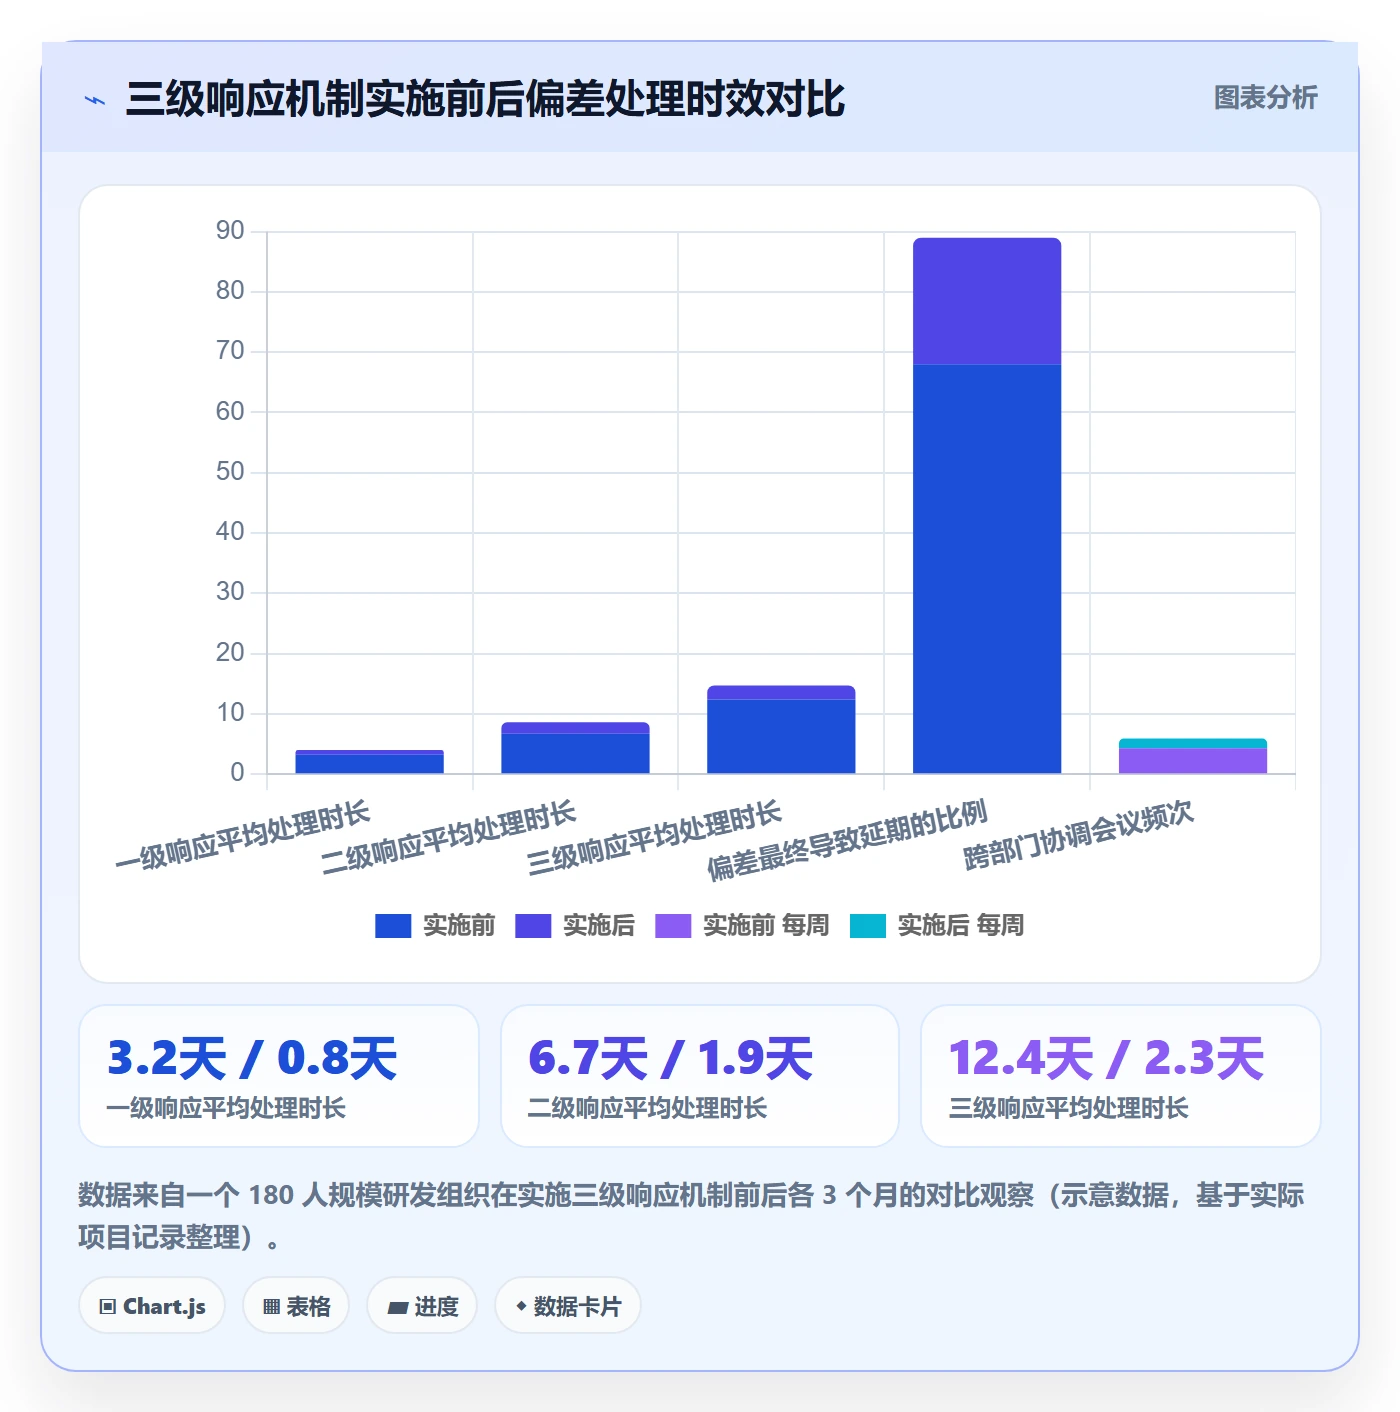Select the 表格 tag
Image resolution: width=1400 pixels, height=1412 pixels.
point(296,1306)
